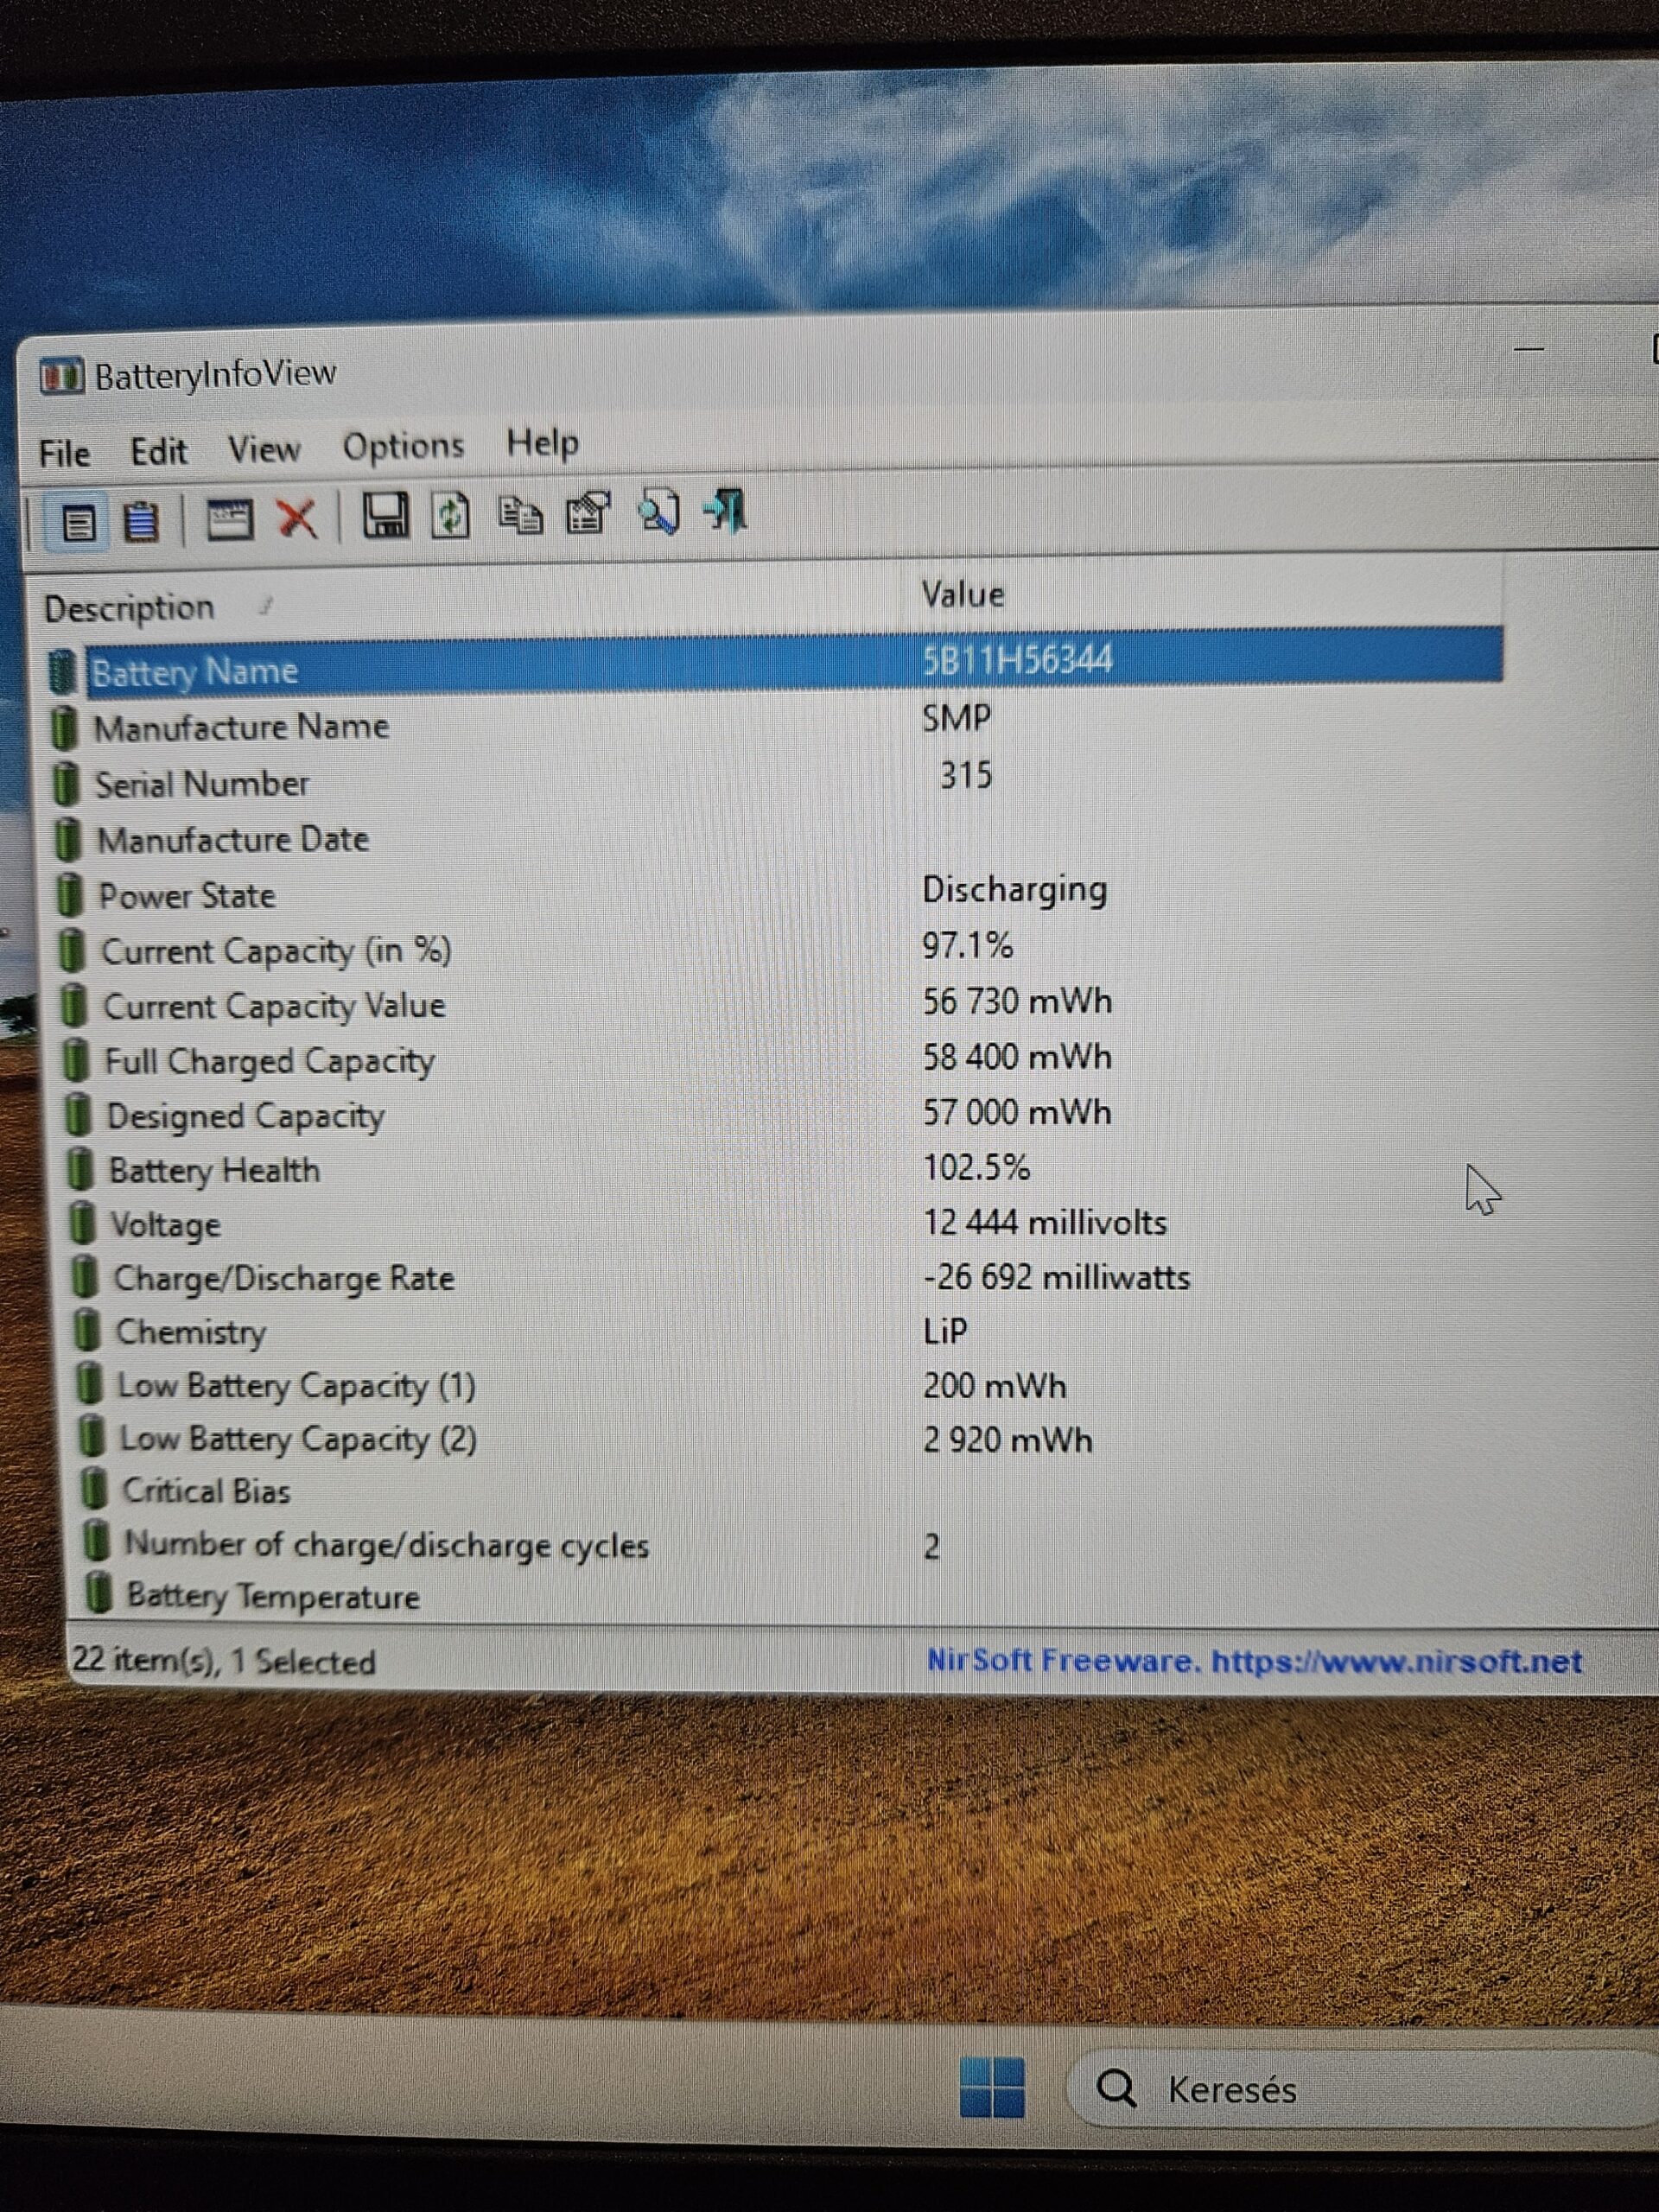The image size is (1659, 2212).
Task: Select the Full Charged Capacity row label
Action: [270, 1061]
